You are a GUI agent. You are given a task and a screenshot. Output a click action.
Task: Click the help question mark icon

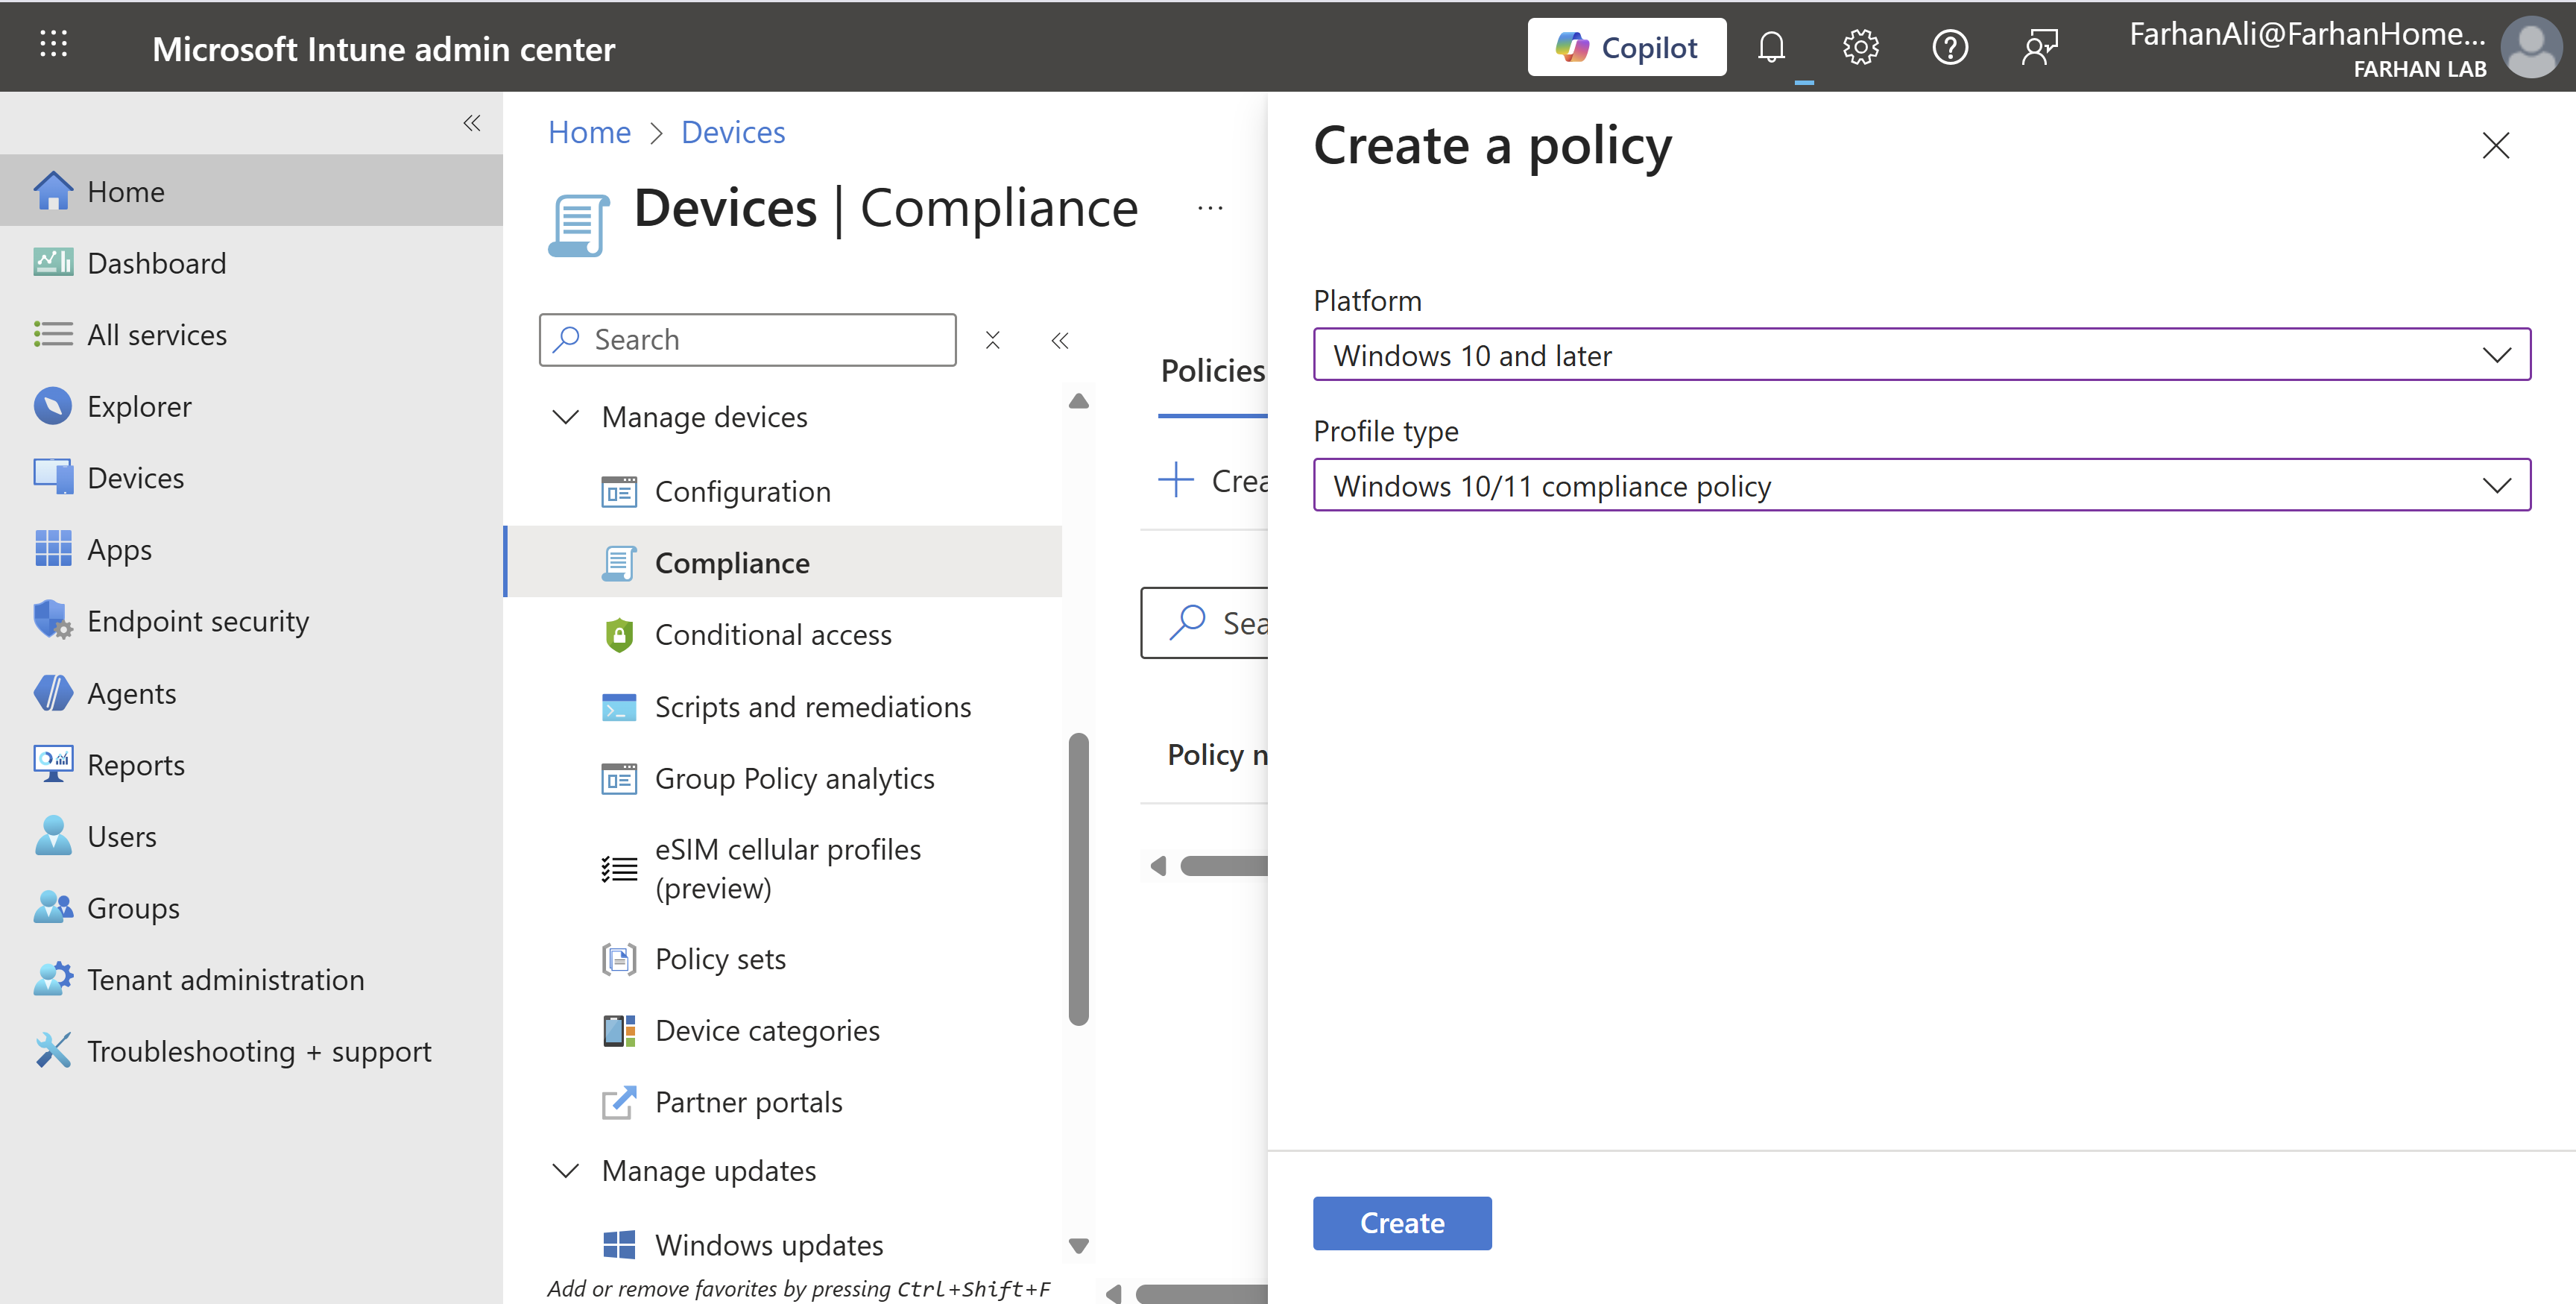click(x=1950, y=47)
